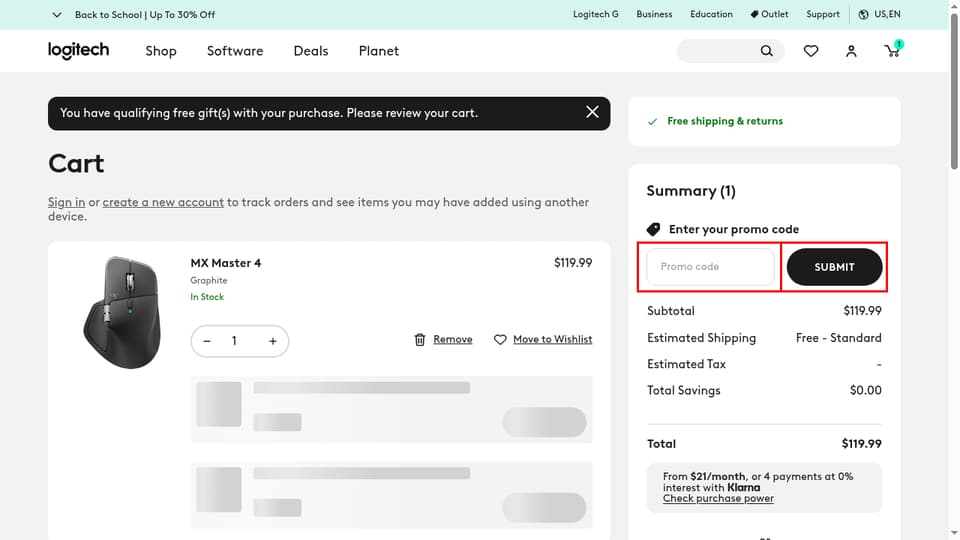Screen dimensions: 960x540
Task: Submit the promo code
Action: click(834, 267)
